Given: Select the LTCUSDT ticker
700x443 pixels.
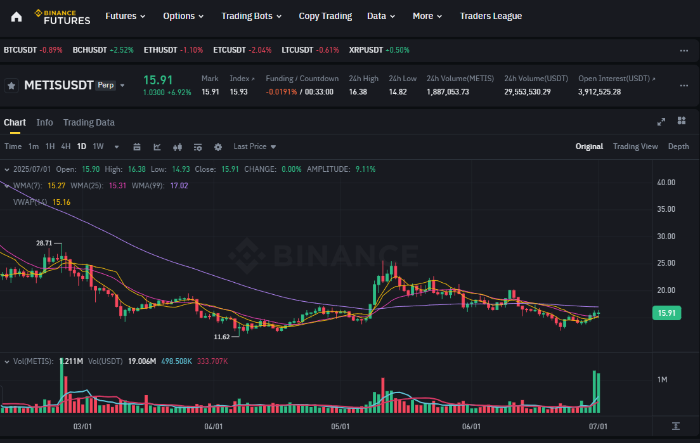Looking at the screenshot, I should tap(310, 50).
